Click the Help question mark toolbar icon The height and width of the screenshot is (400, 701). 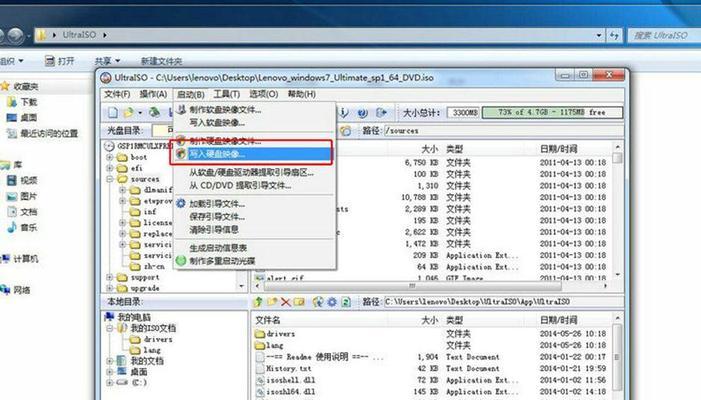[363, 113]
